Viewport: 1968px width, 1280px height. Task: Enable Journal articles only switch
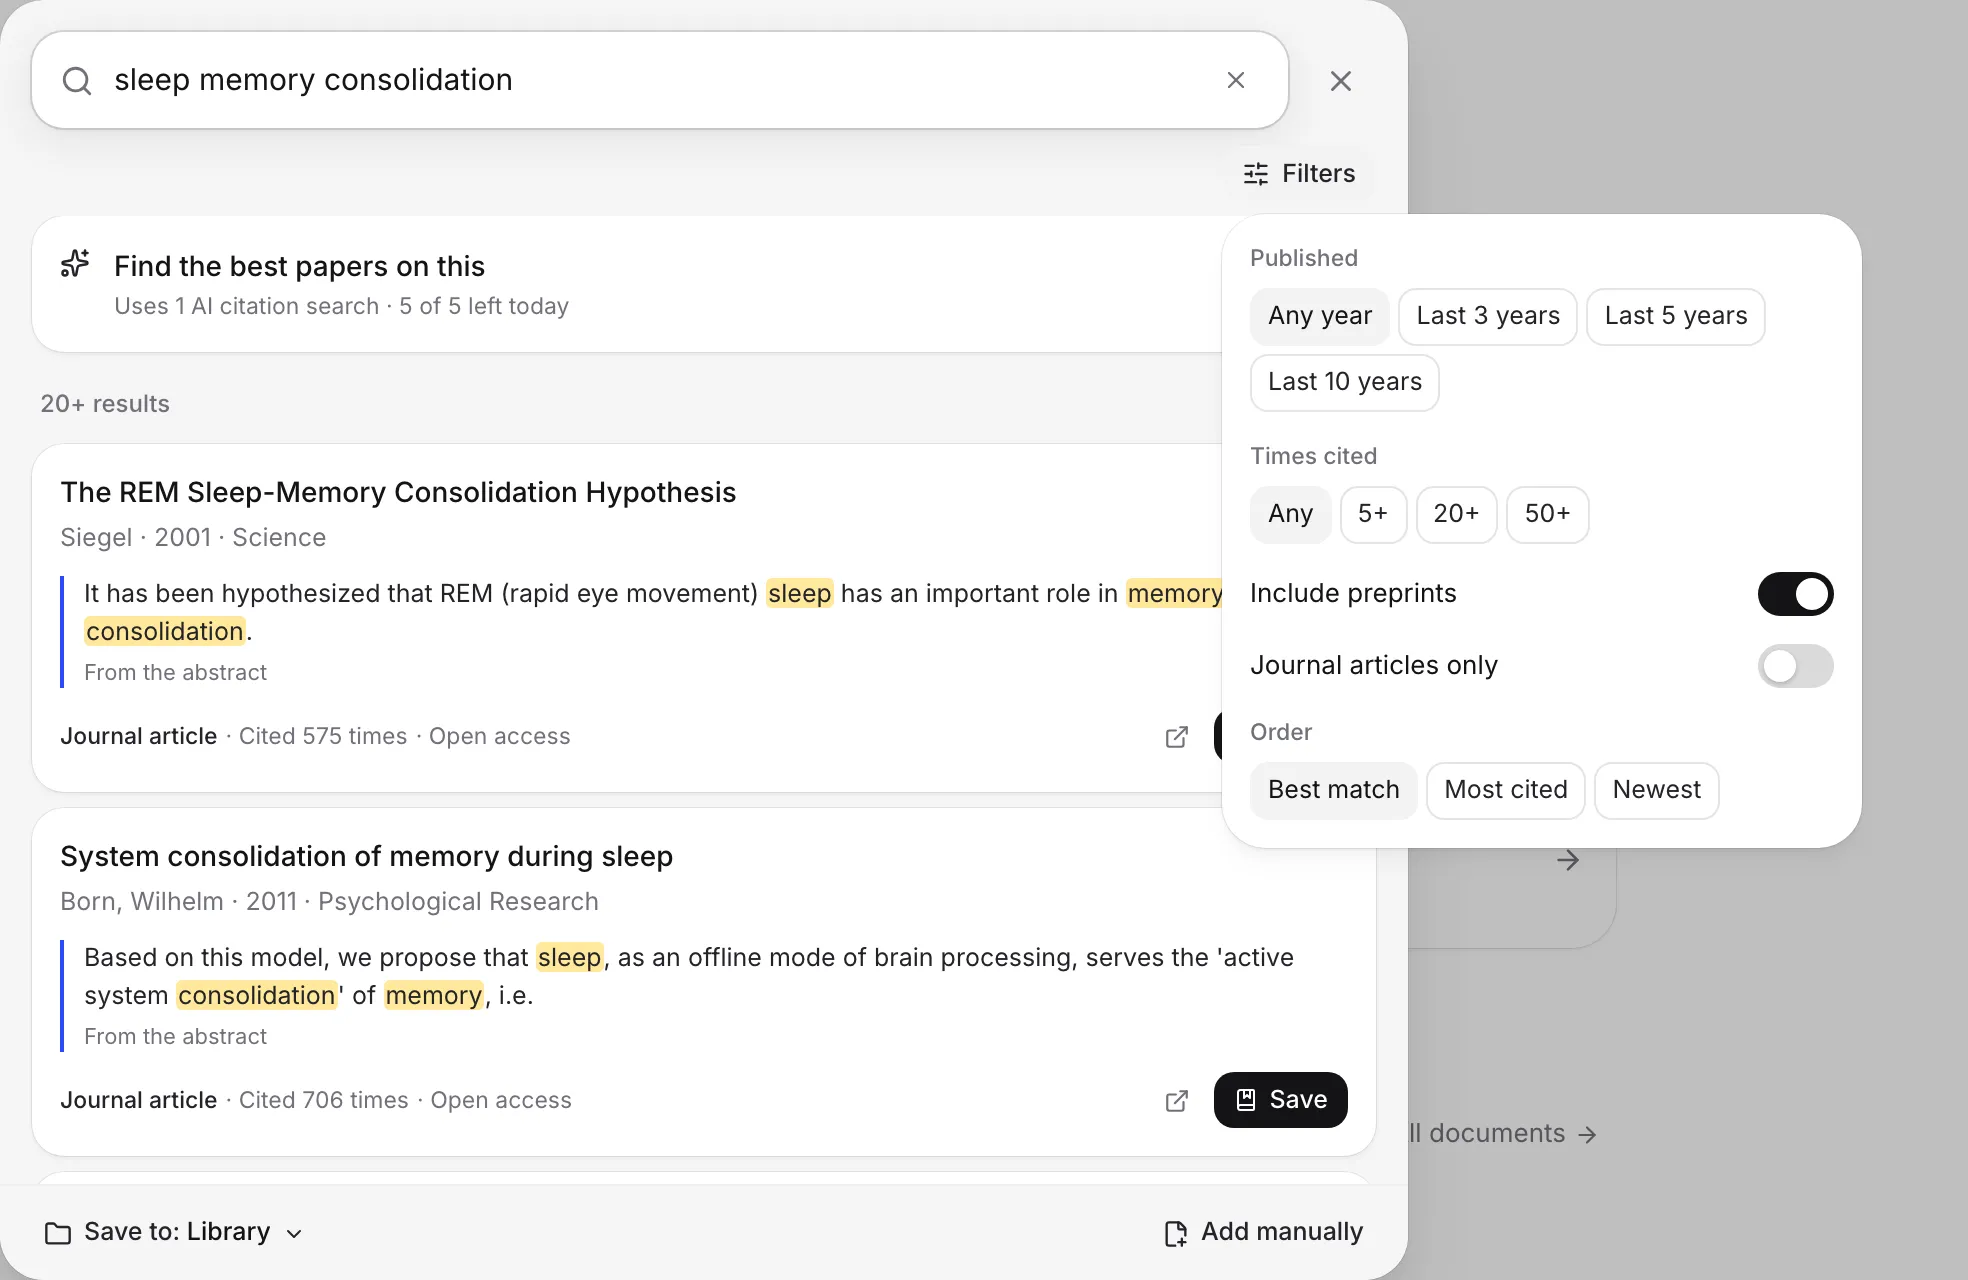click(1796, 666)
